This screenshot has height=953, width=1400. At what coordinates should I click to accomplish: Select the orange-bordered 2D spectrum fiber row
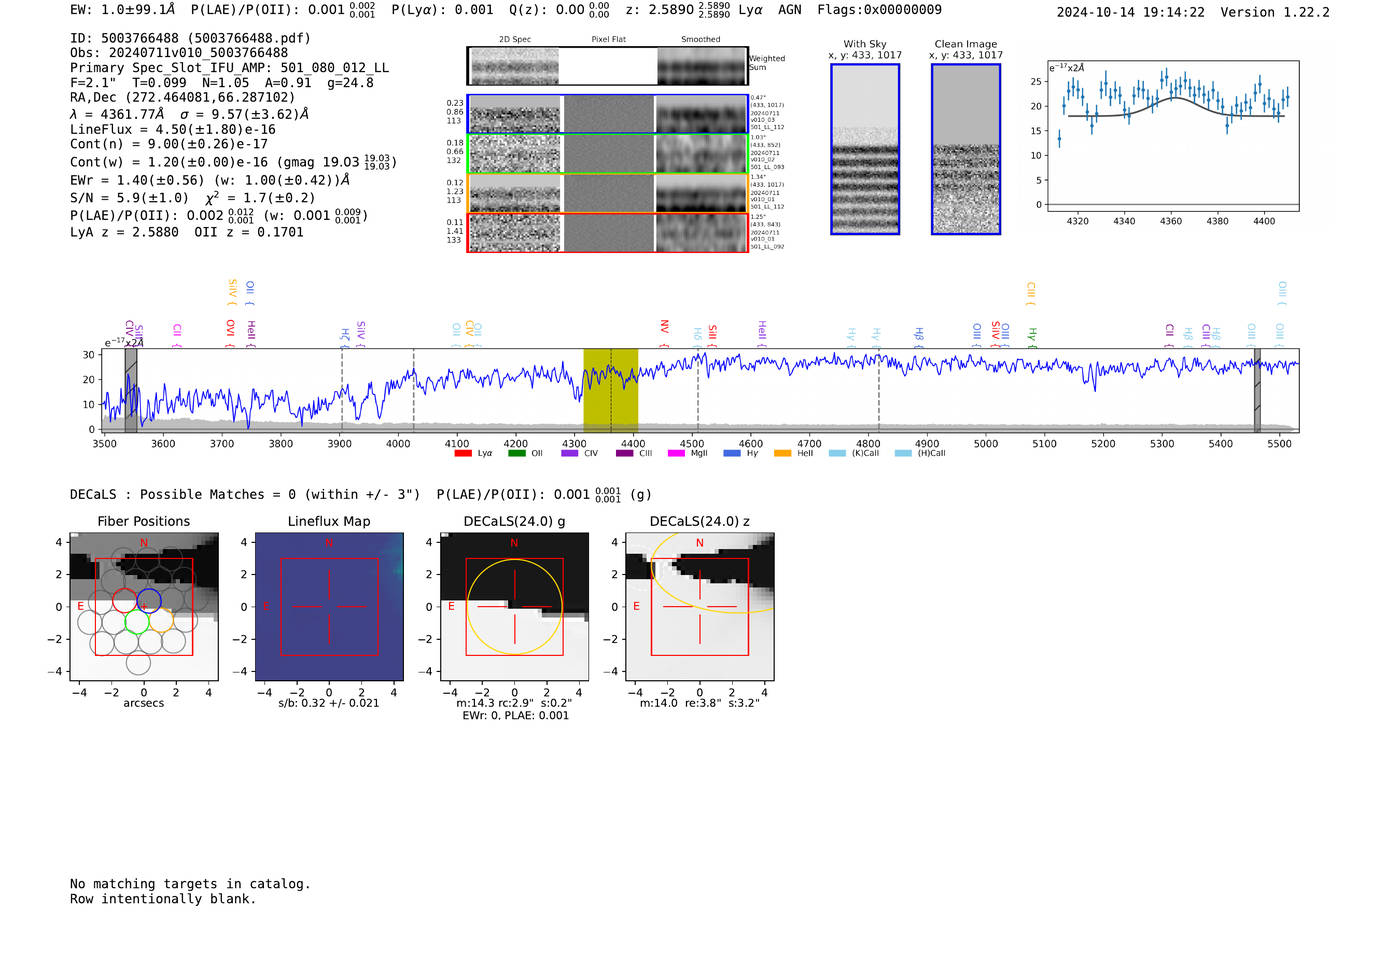coord(608,193)
